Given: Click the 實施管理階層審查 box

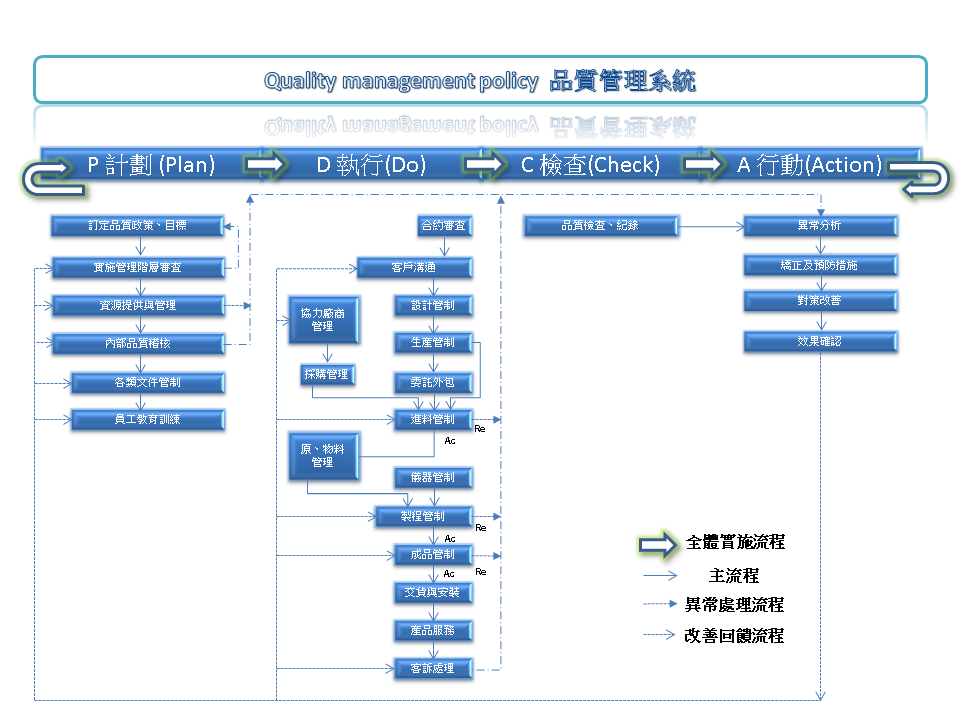Looking at the screenshot, I should pos(138,268).
